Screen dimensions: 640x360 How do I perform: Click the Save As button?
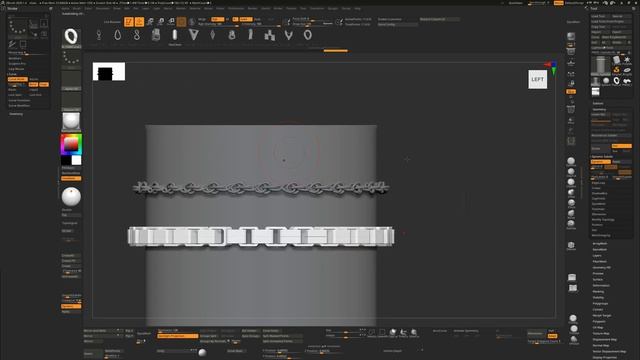[622, 16]
